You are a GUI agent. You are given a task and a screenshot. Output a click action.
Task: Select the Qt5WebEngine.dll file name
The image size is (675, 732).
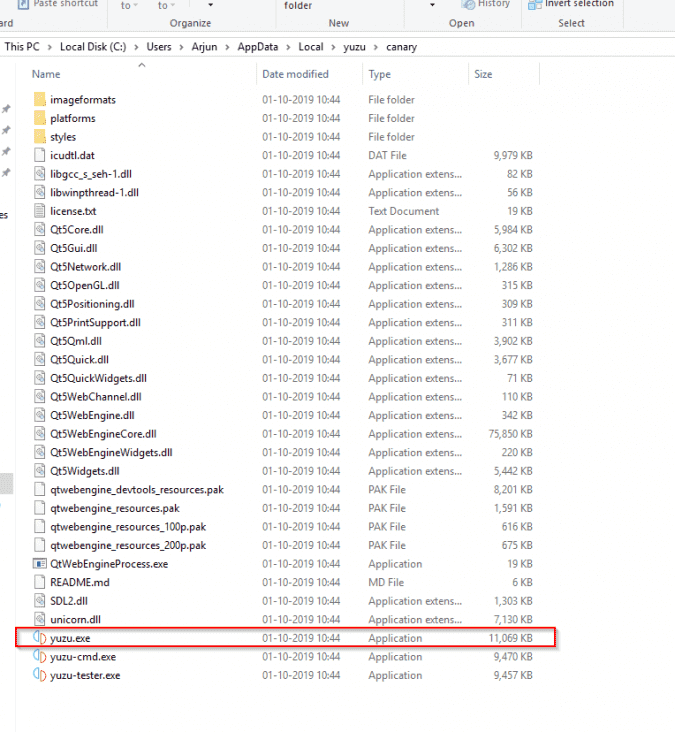[x=92, y=415]
